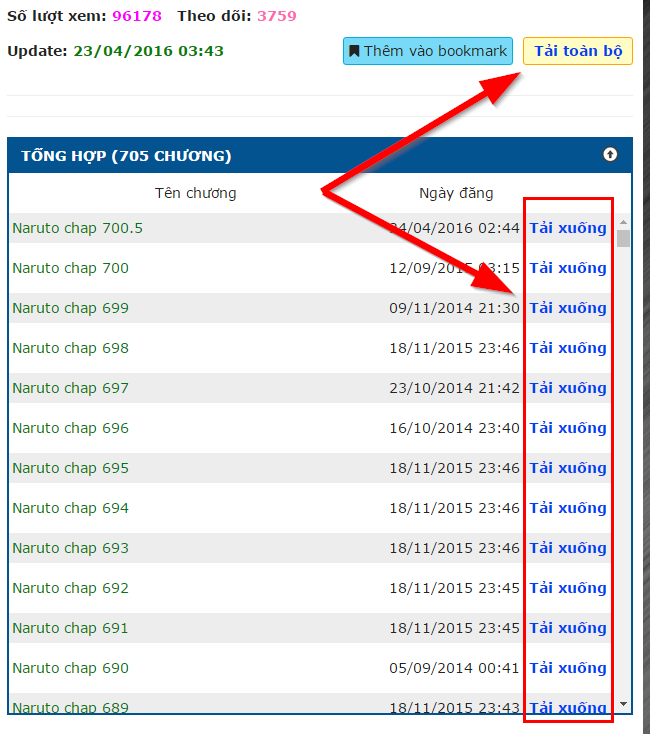Image resolution: width=650 pixels, height=734 pixels.
Task: Click the view count 96178
Action: coord(137,16)
